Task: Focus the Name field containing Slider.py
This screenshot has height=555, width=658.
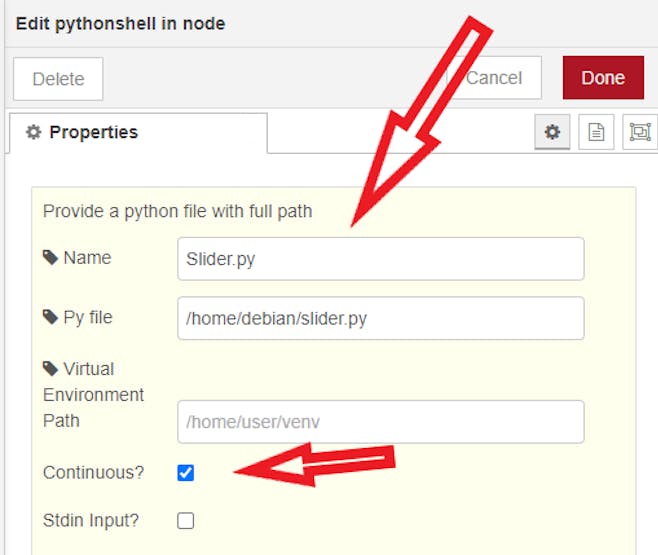Action: [381, 259]
